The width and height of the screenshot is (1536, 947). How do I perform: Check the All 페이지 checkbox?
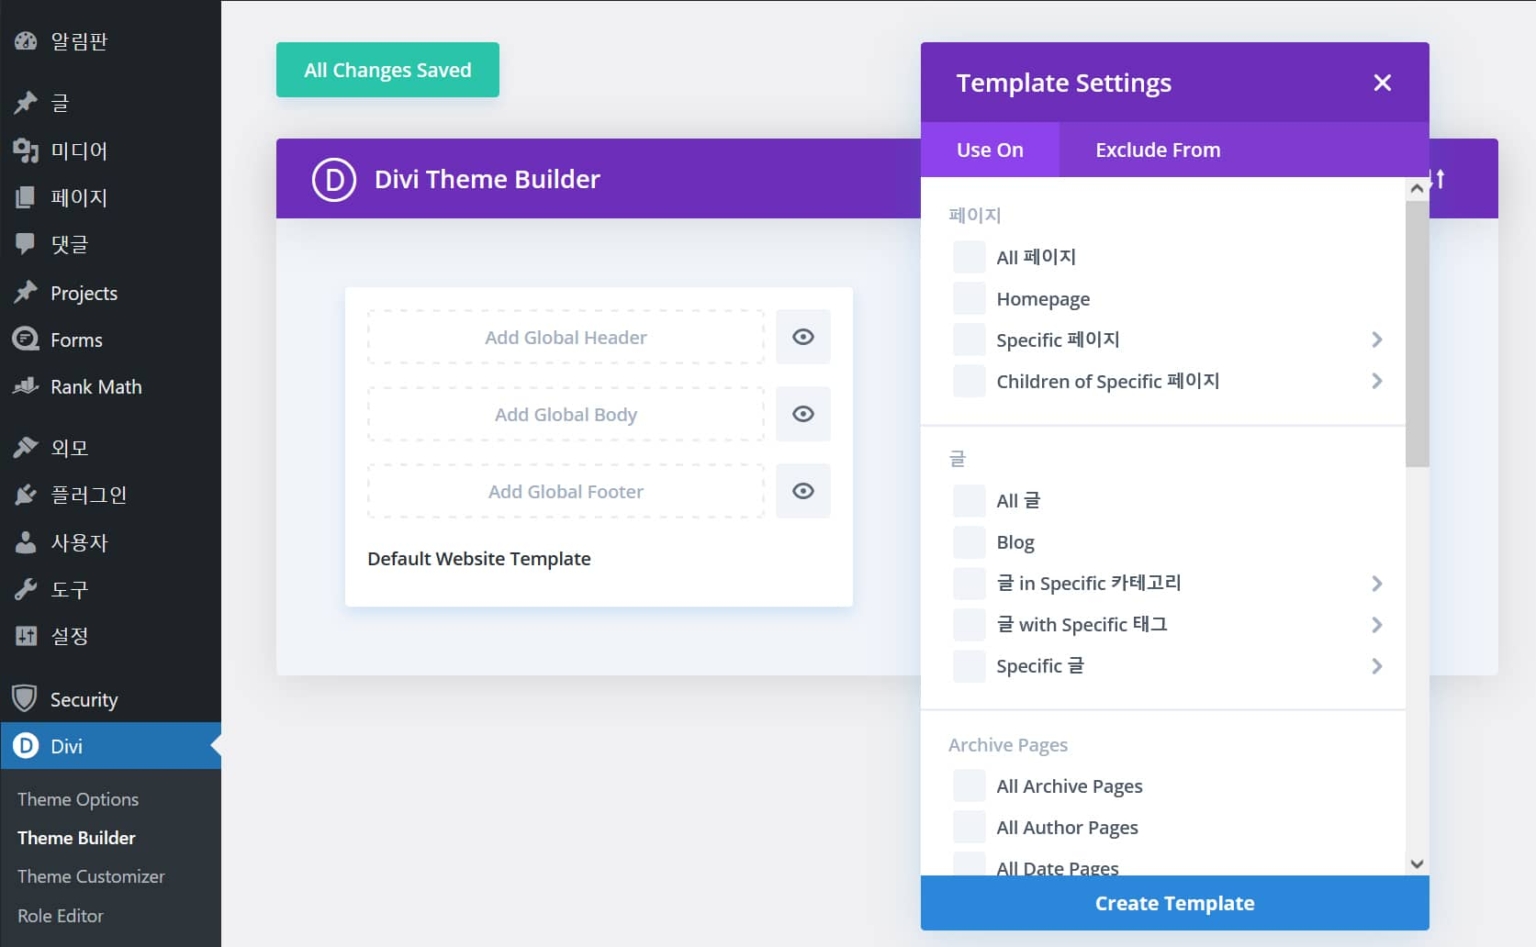point(969,257)
